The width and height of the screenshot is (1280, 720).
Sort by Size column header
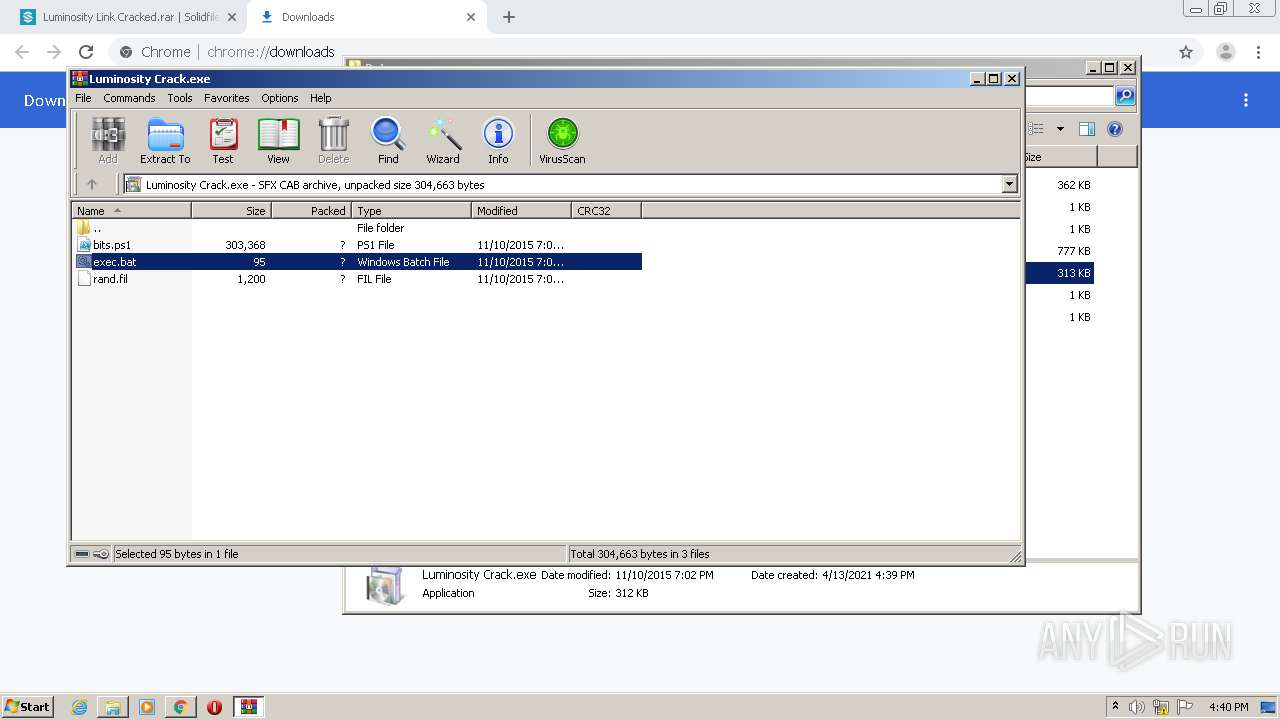(231, 211)
